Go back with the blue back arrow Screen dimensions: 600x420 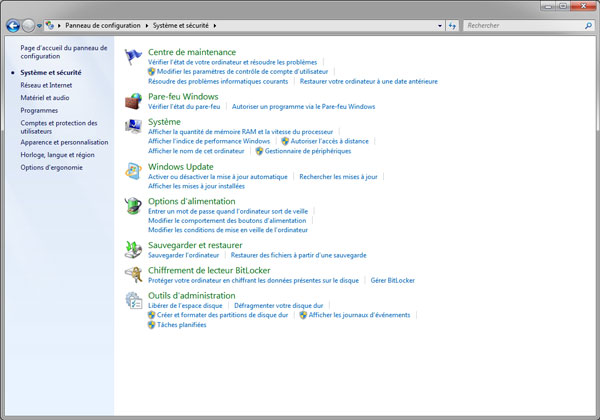(13, 26)
